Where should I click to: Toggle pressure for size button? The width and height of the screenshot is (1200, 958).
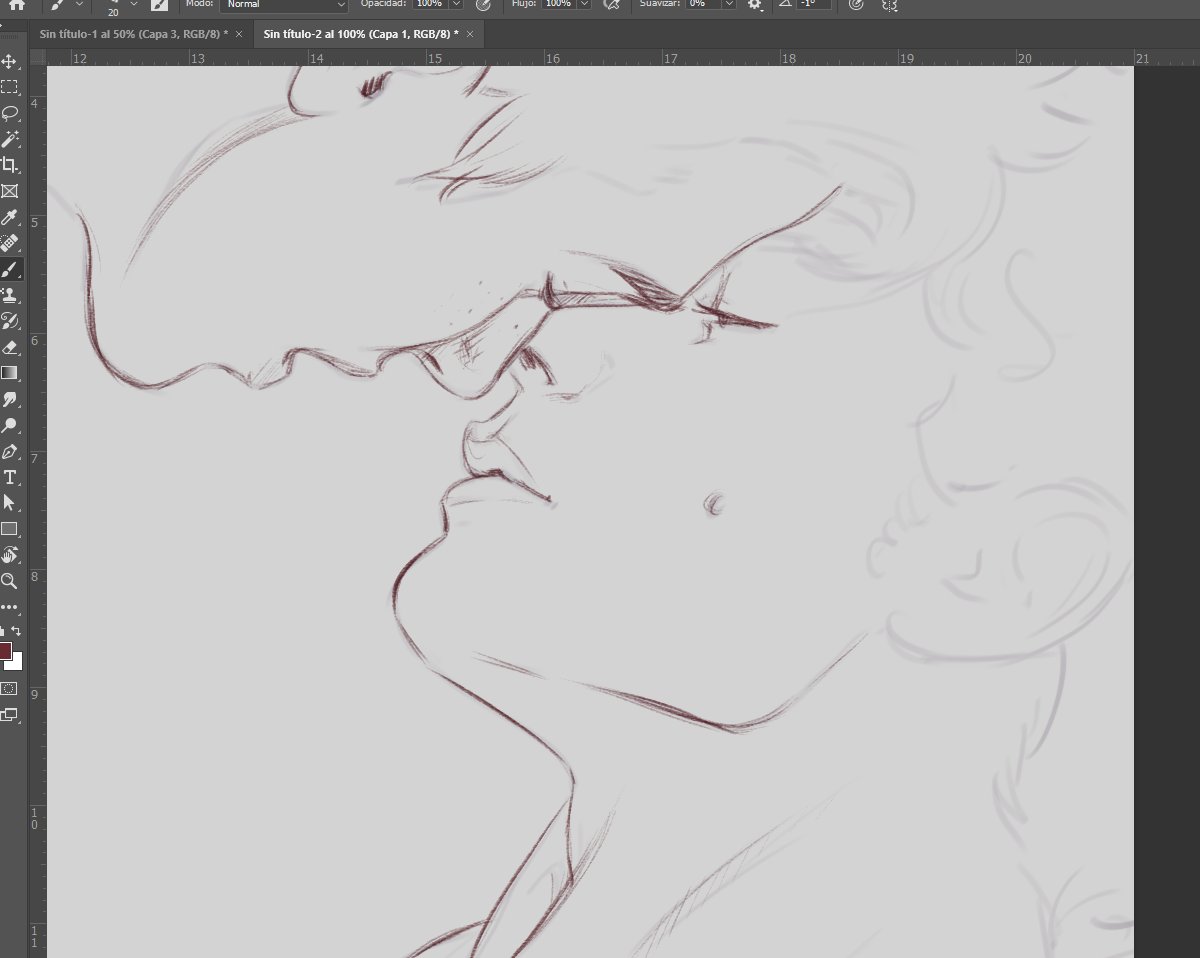[855, 4]
